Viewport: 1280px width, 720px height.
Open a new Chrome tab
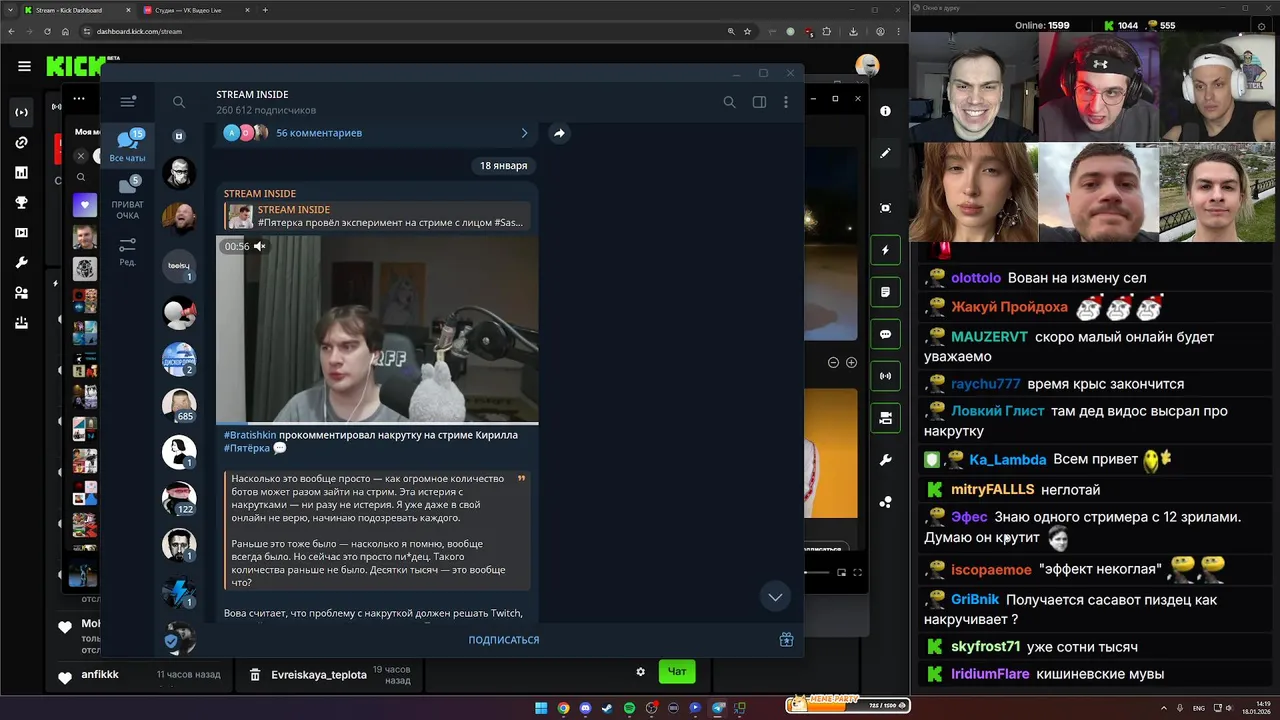[265, 10]
